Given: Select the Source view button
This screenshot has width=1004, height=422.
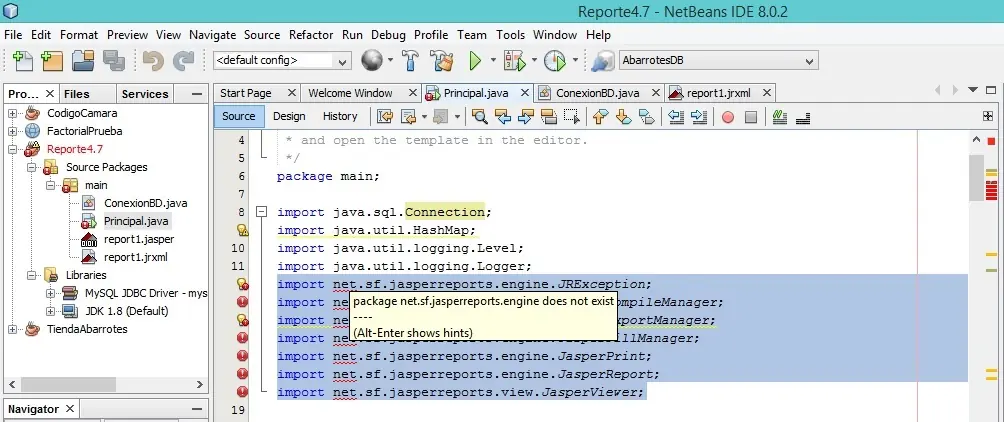Looking at the screenshot, I should coord(239,117).
